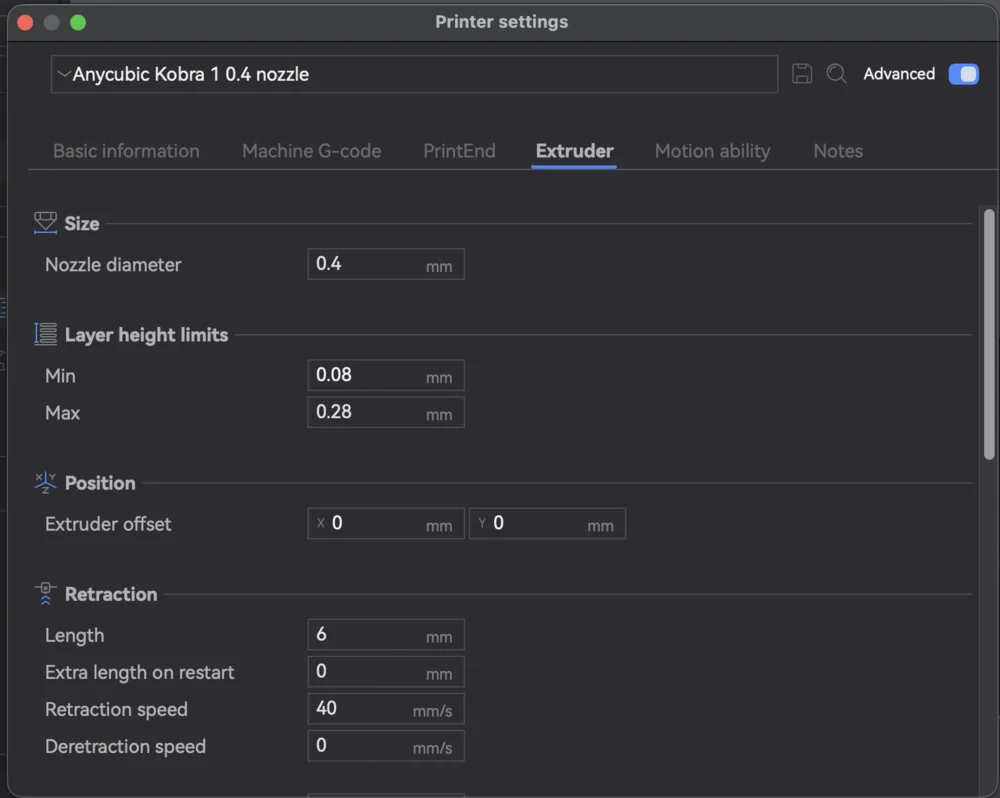Open the Notes tab

838,151
